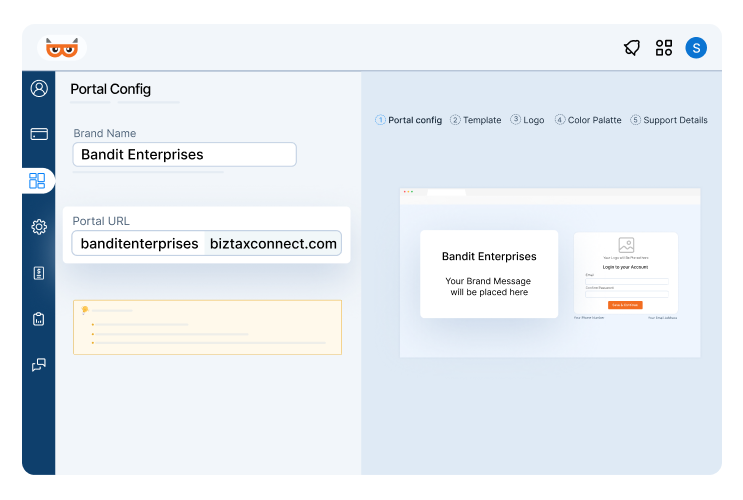Go to step 4 Color Palatte
This screenshot has width=743, height=500.
(x=588, y=120)
